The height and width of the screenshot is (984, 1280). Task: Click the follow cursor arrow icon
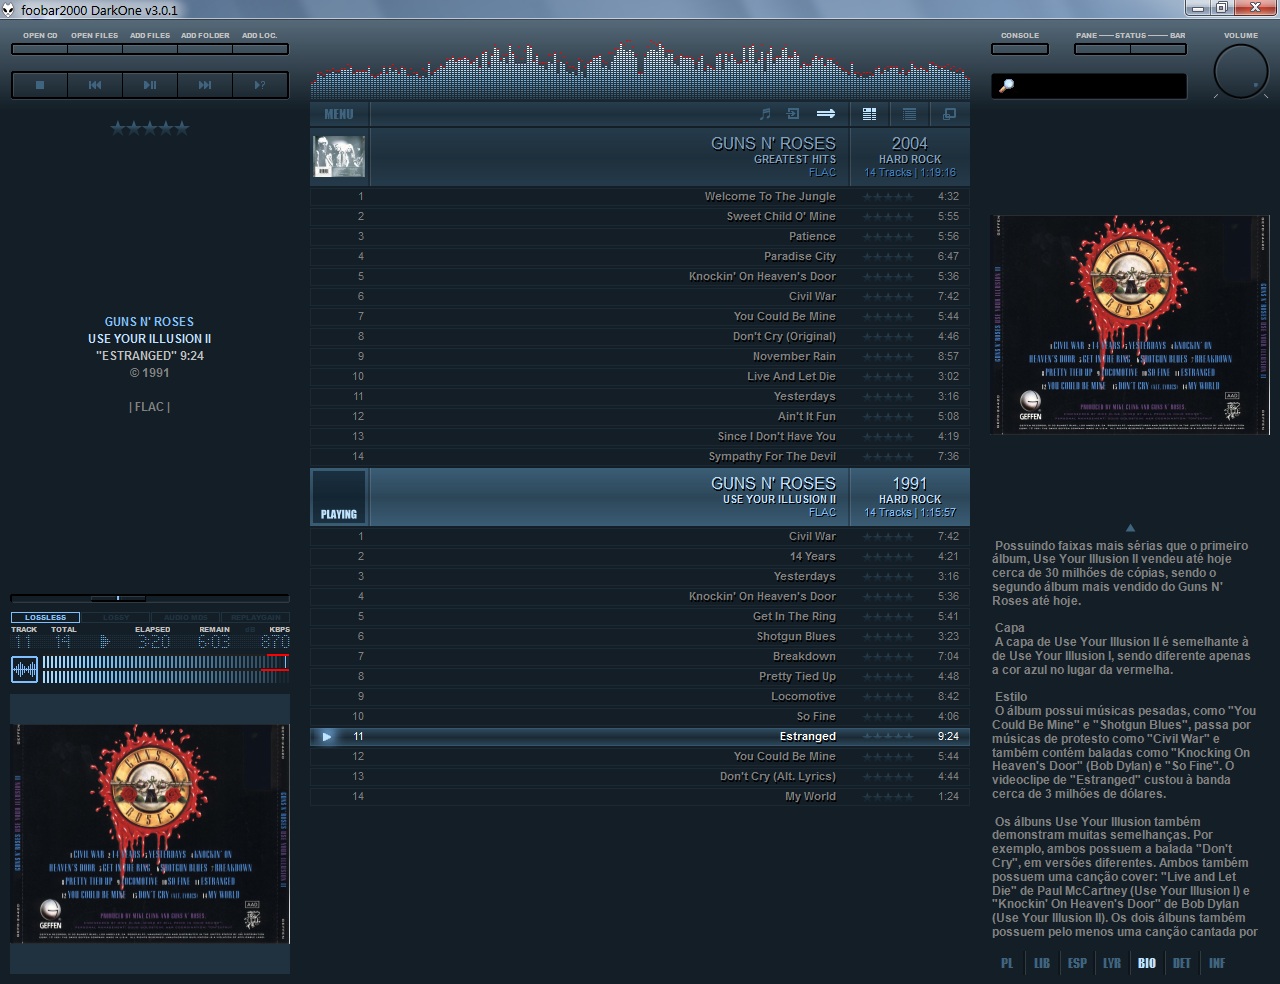tap(826, 113)
